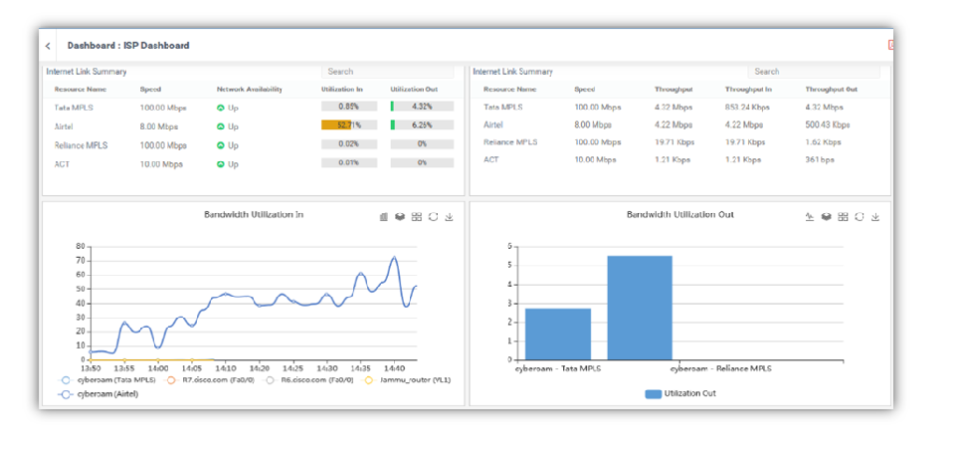Click Airtel Utilization Out bar 6.25%
The height and width of the screenshot is (457, 960).
point(422,125)
